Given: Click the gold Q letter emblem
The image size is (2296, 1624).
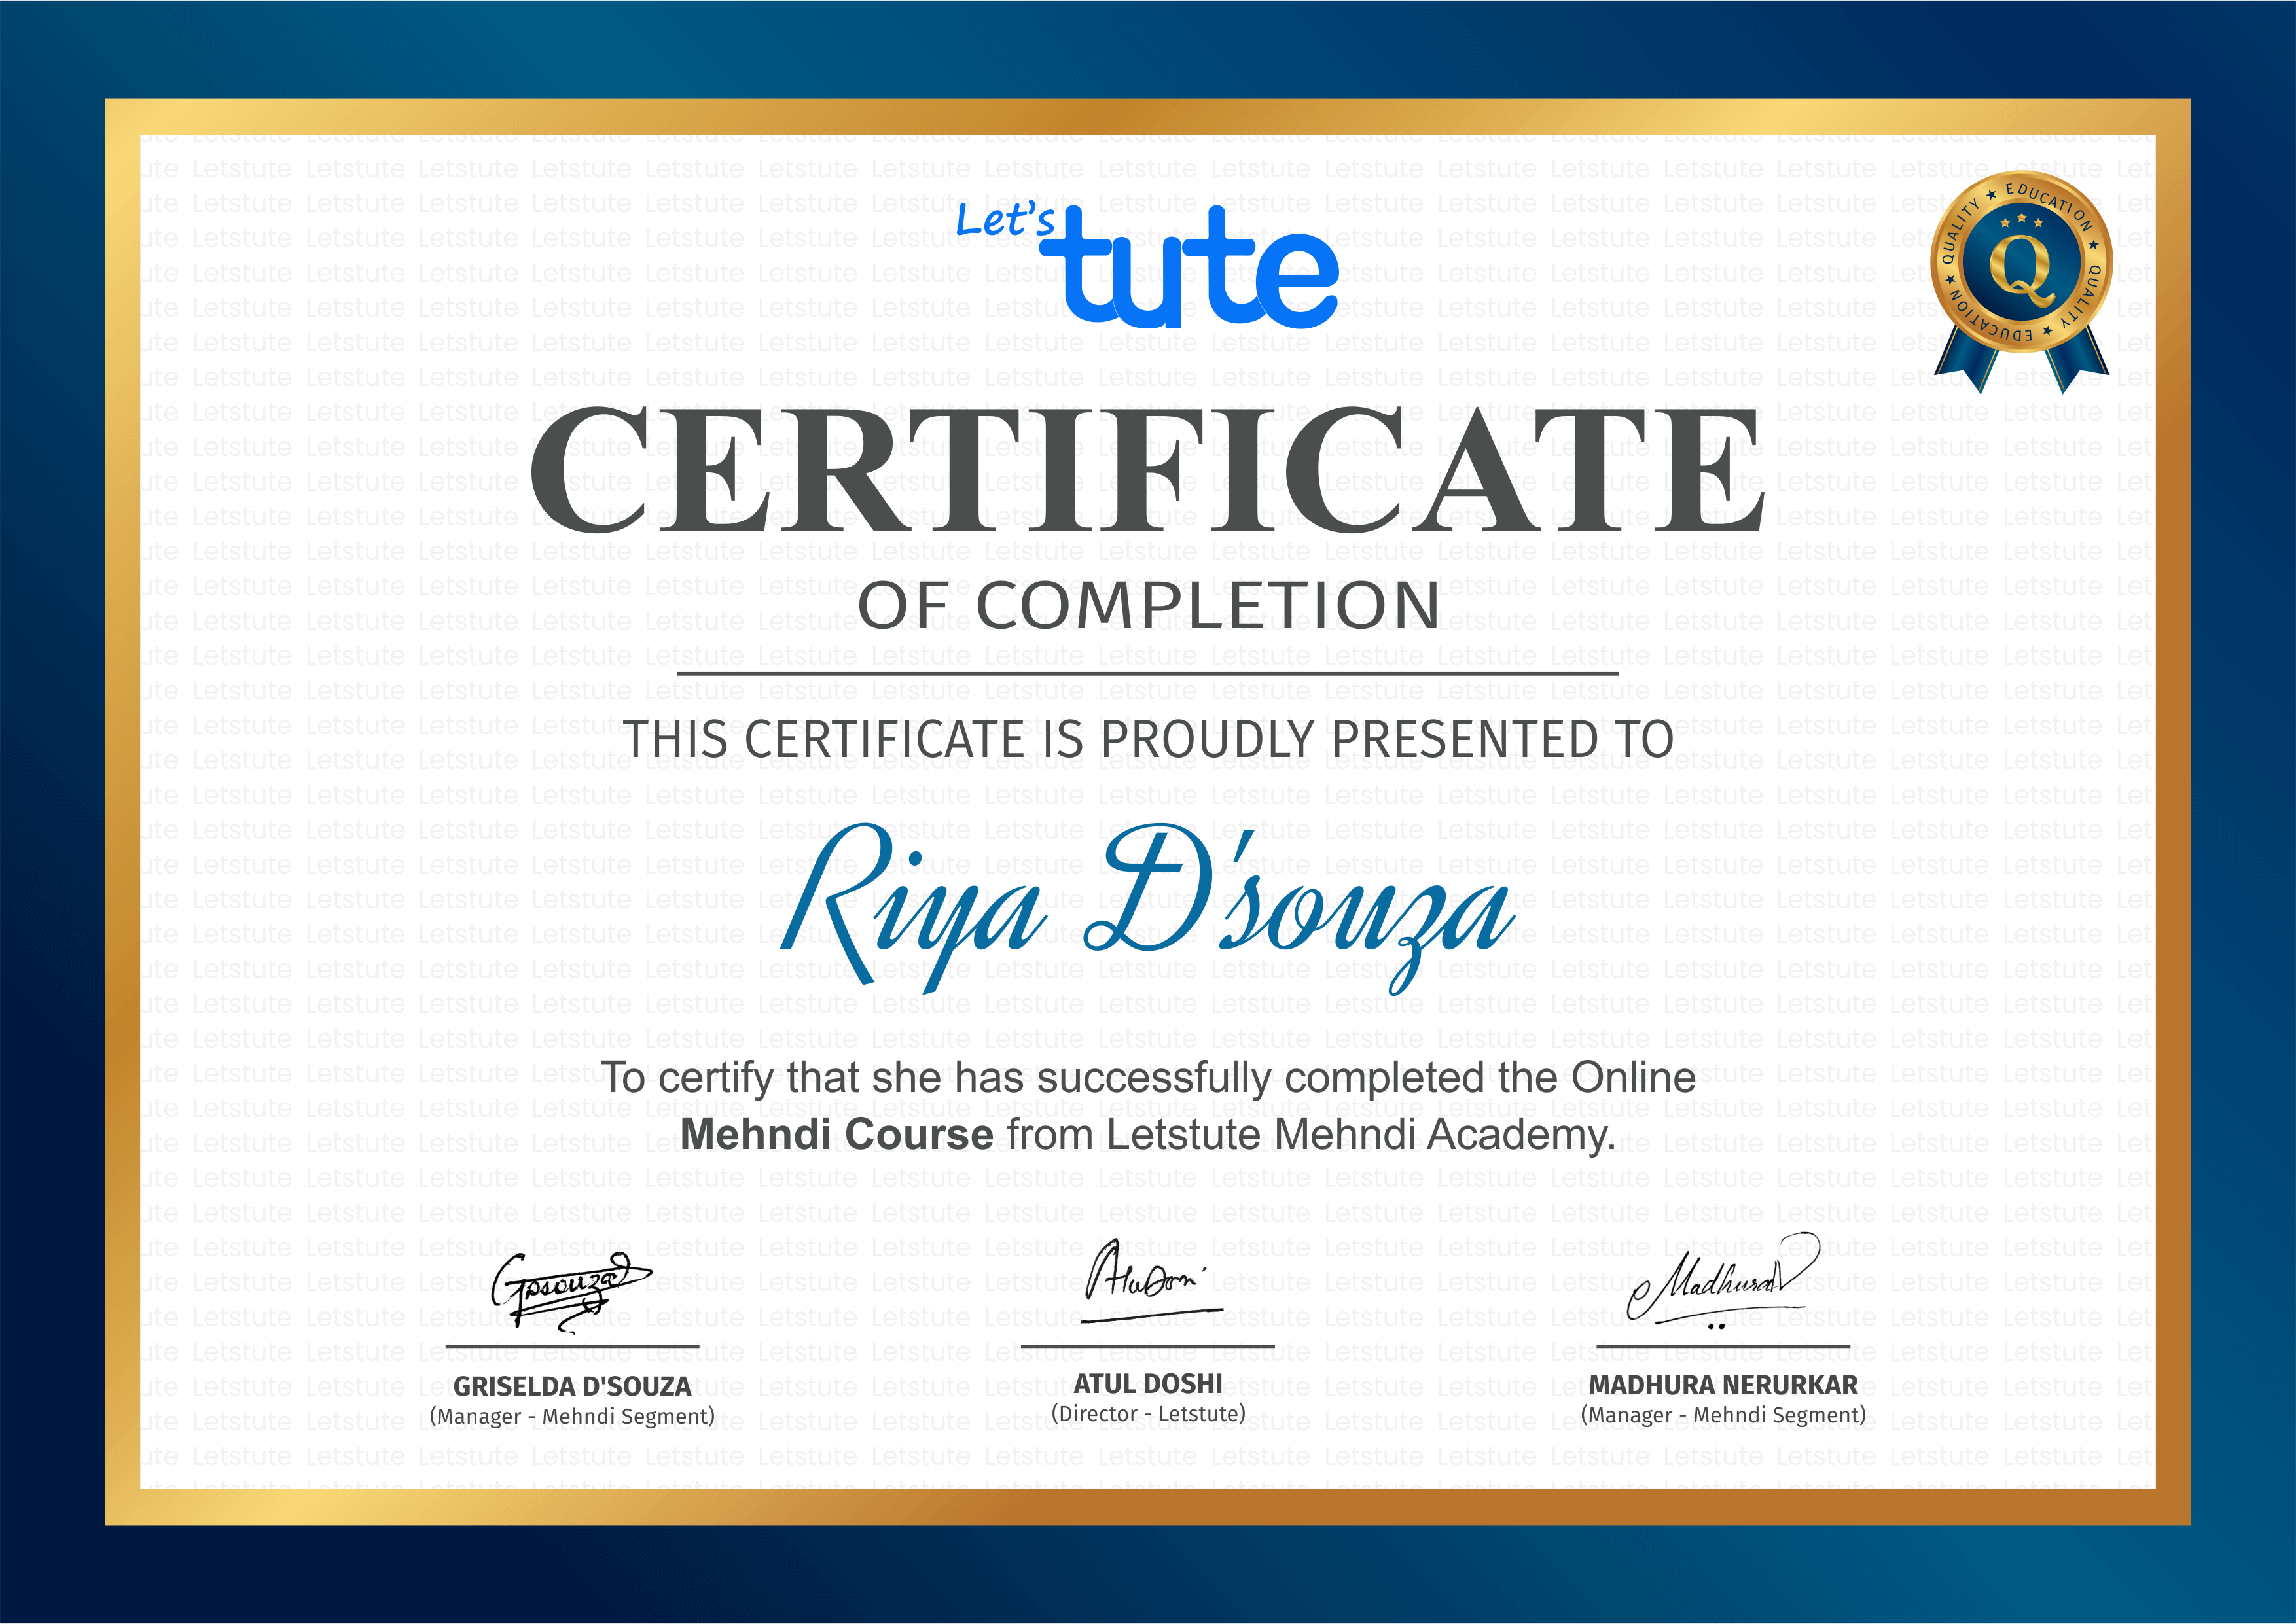Looking at the screenshot, I should tap(2021, 268).
